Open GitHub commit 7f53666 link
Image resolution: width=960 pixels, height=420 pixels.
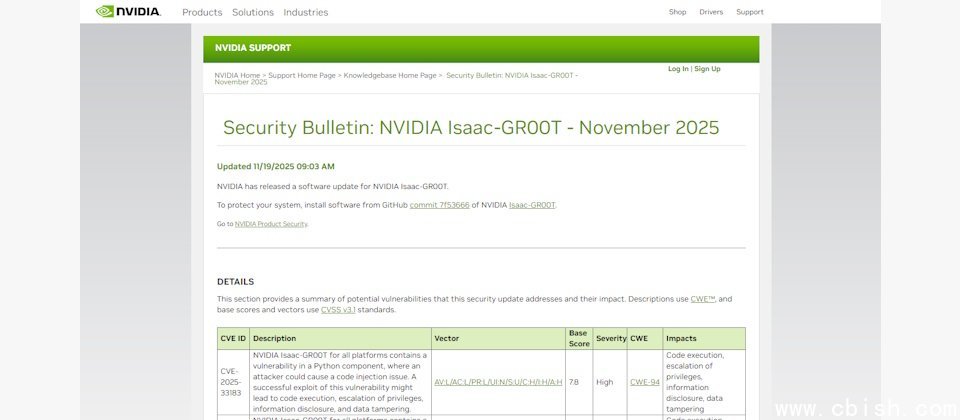tap(439, 205)
